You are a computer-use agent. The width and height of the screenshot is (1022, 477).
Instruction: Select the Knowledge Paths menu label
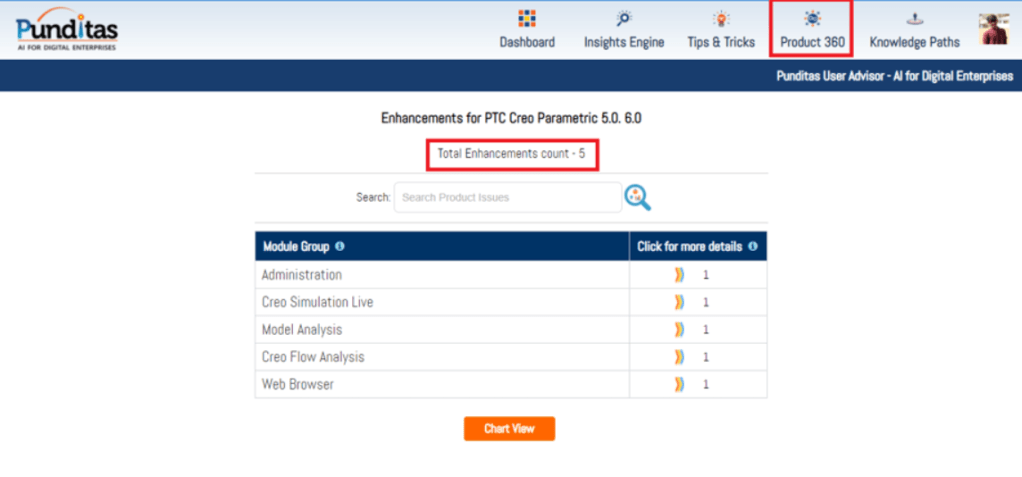click(914, 42)
